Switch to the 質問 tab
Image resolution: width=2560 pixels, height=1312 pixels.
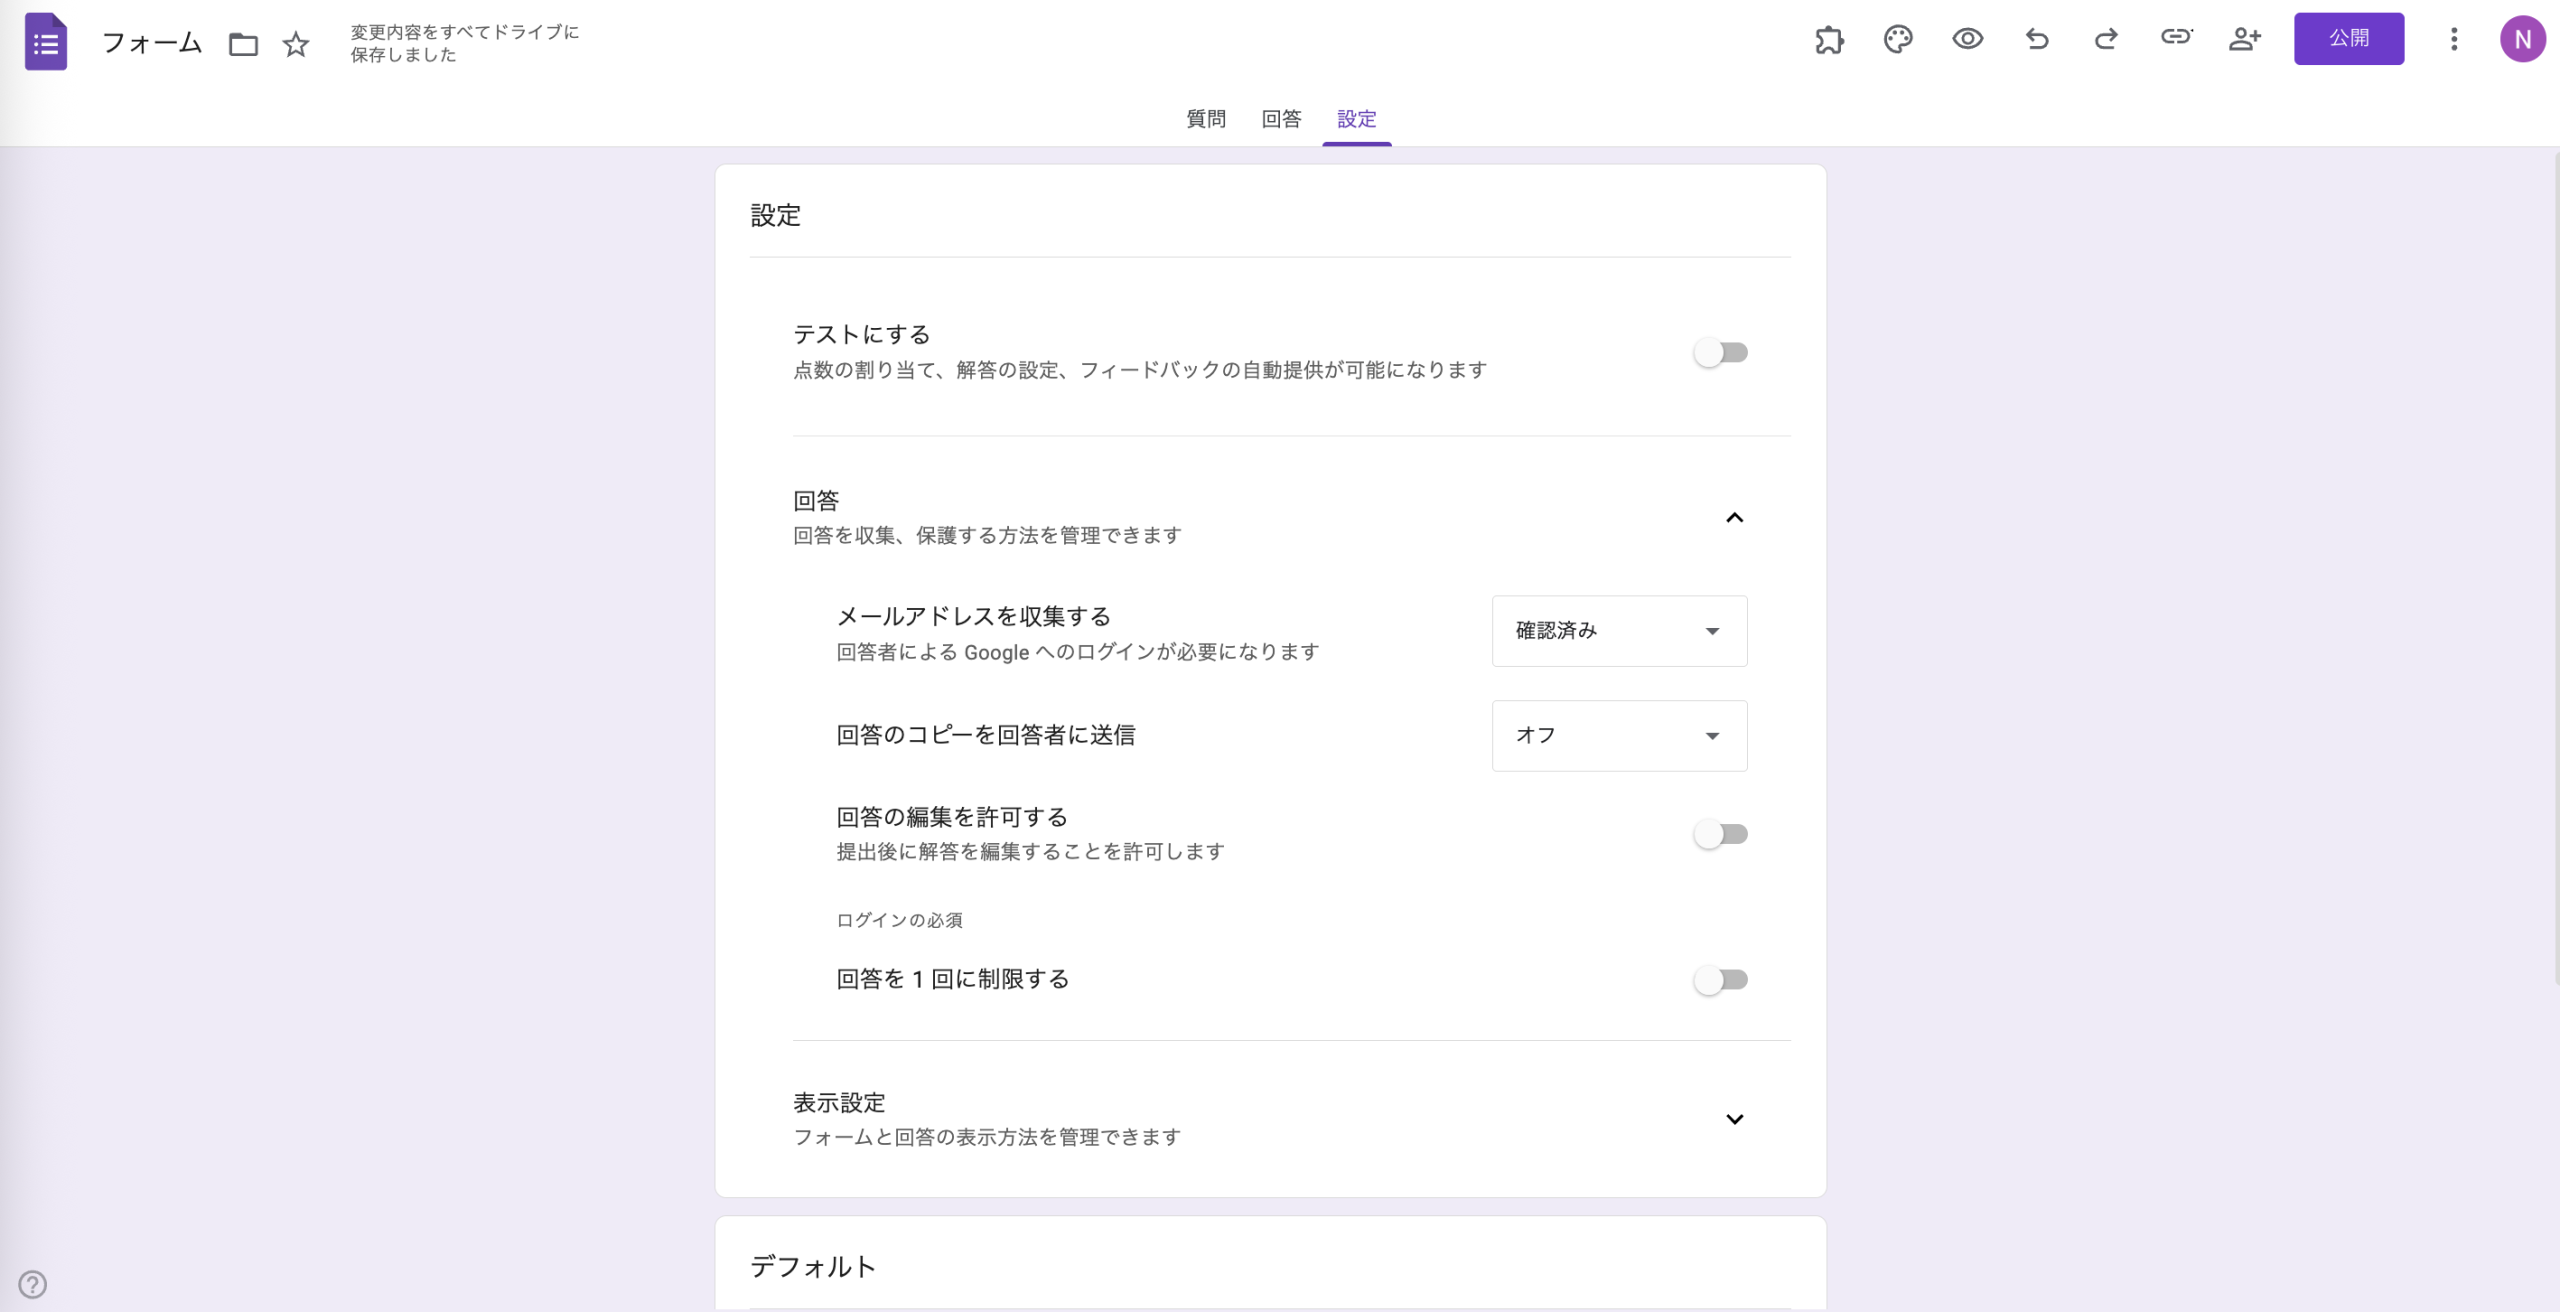(1205, 119)
